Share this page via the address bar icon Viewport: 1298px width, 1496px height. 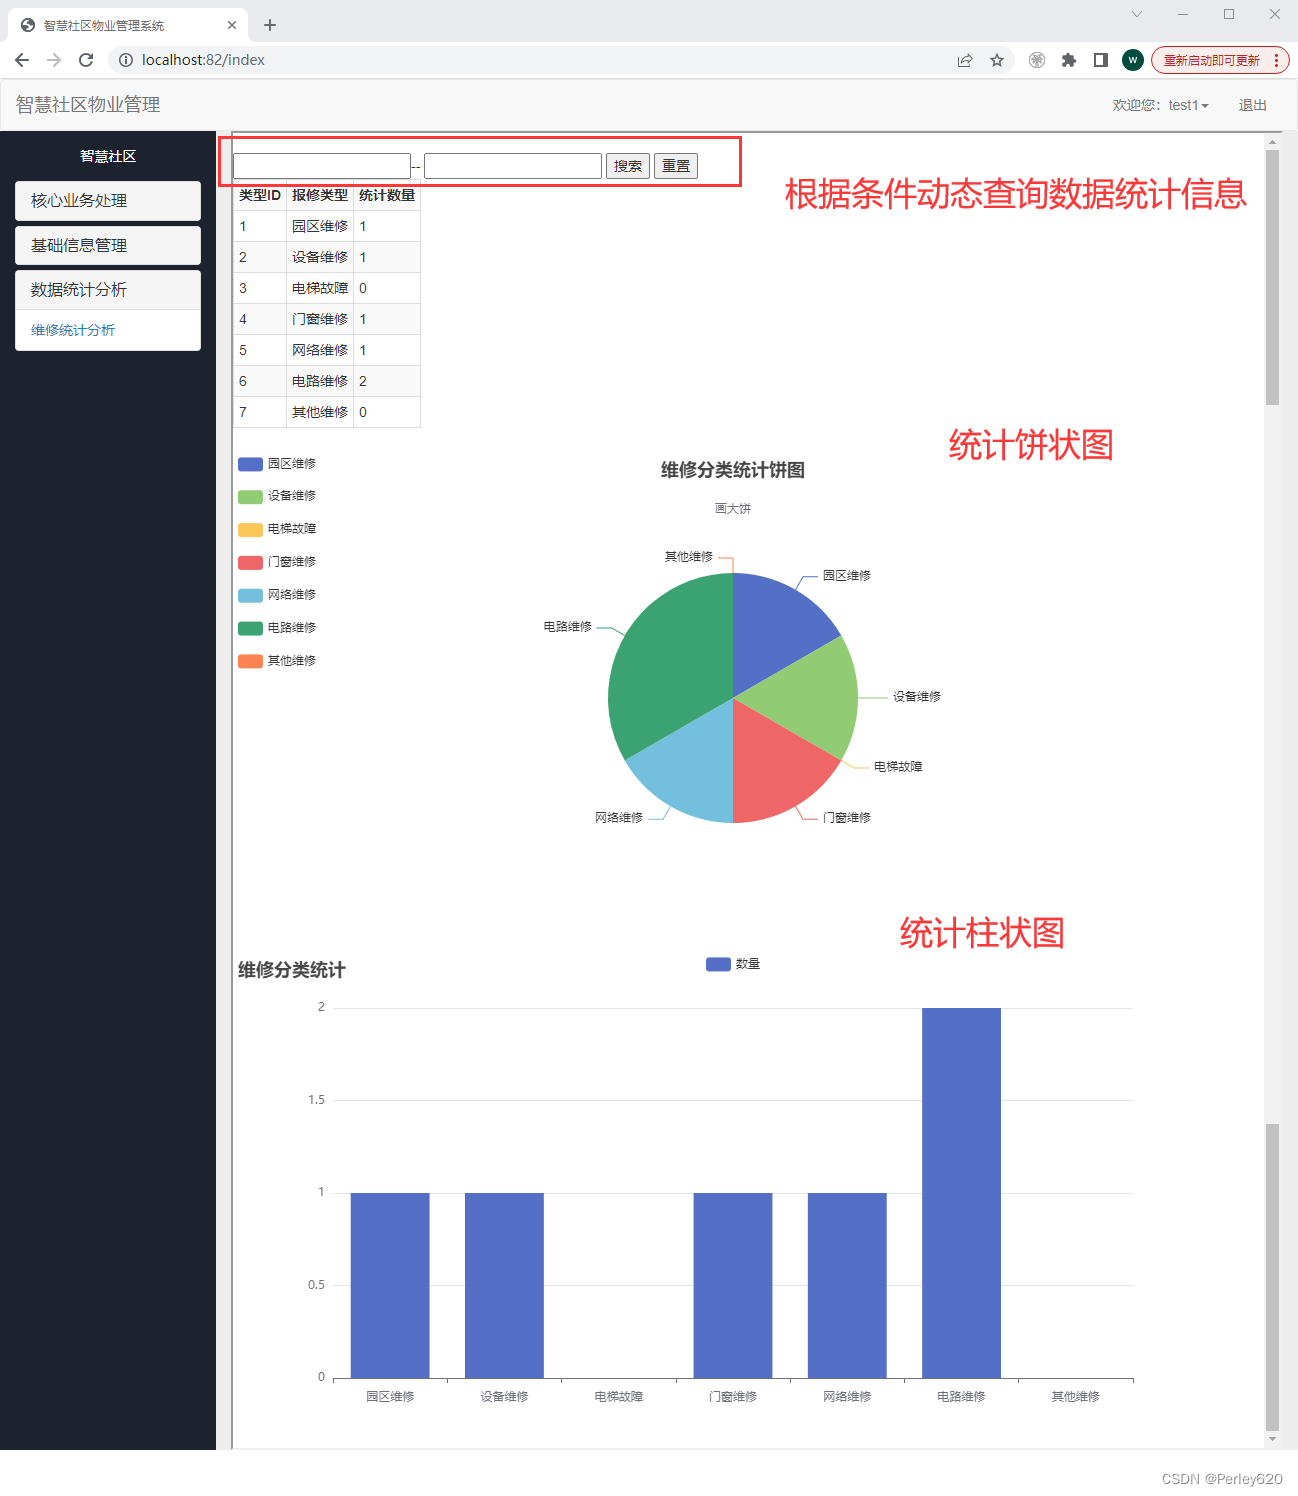965,60
